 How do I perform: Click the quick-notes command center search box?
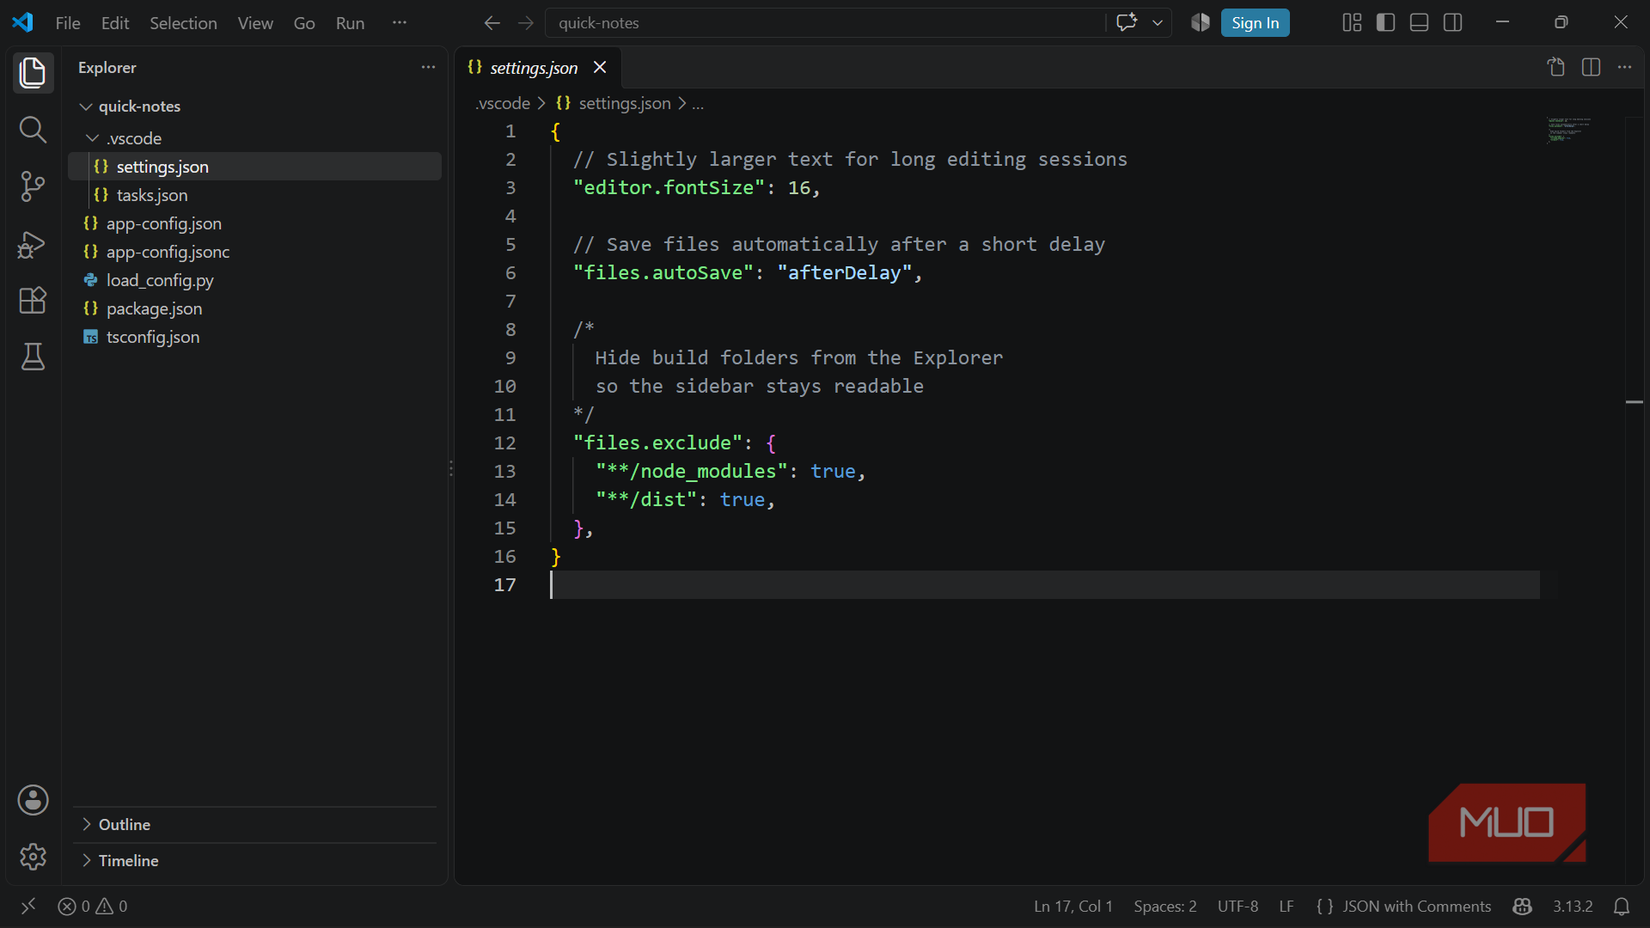point(826,23)
